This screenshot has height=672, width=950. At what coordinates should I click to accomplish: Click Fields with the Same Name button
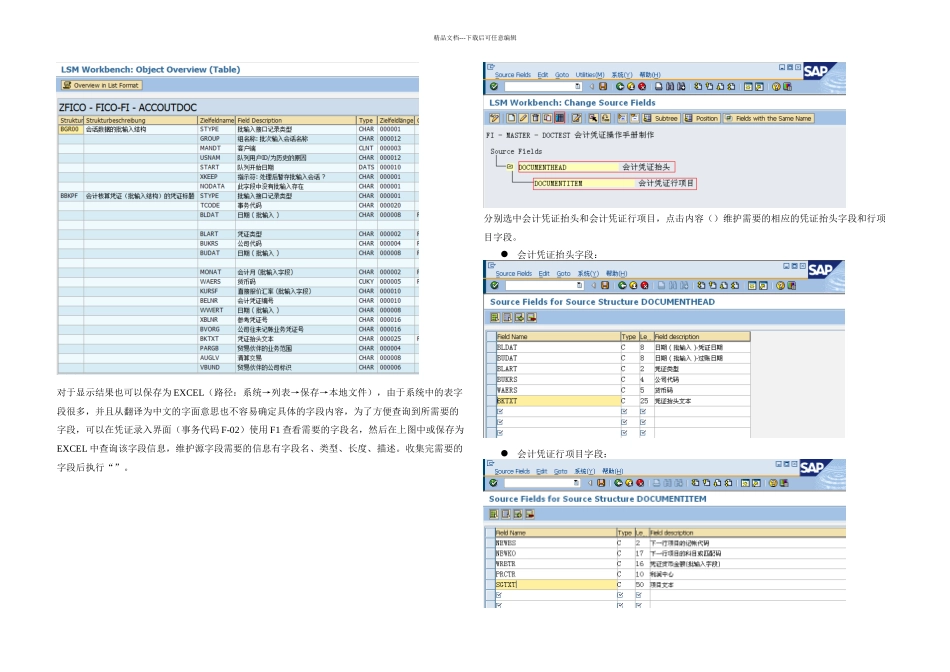click(768, 118)
